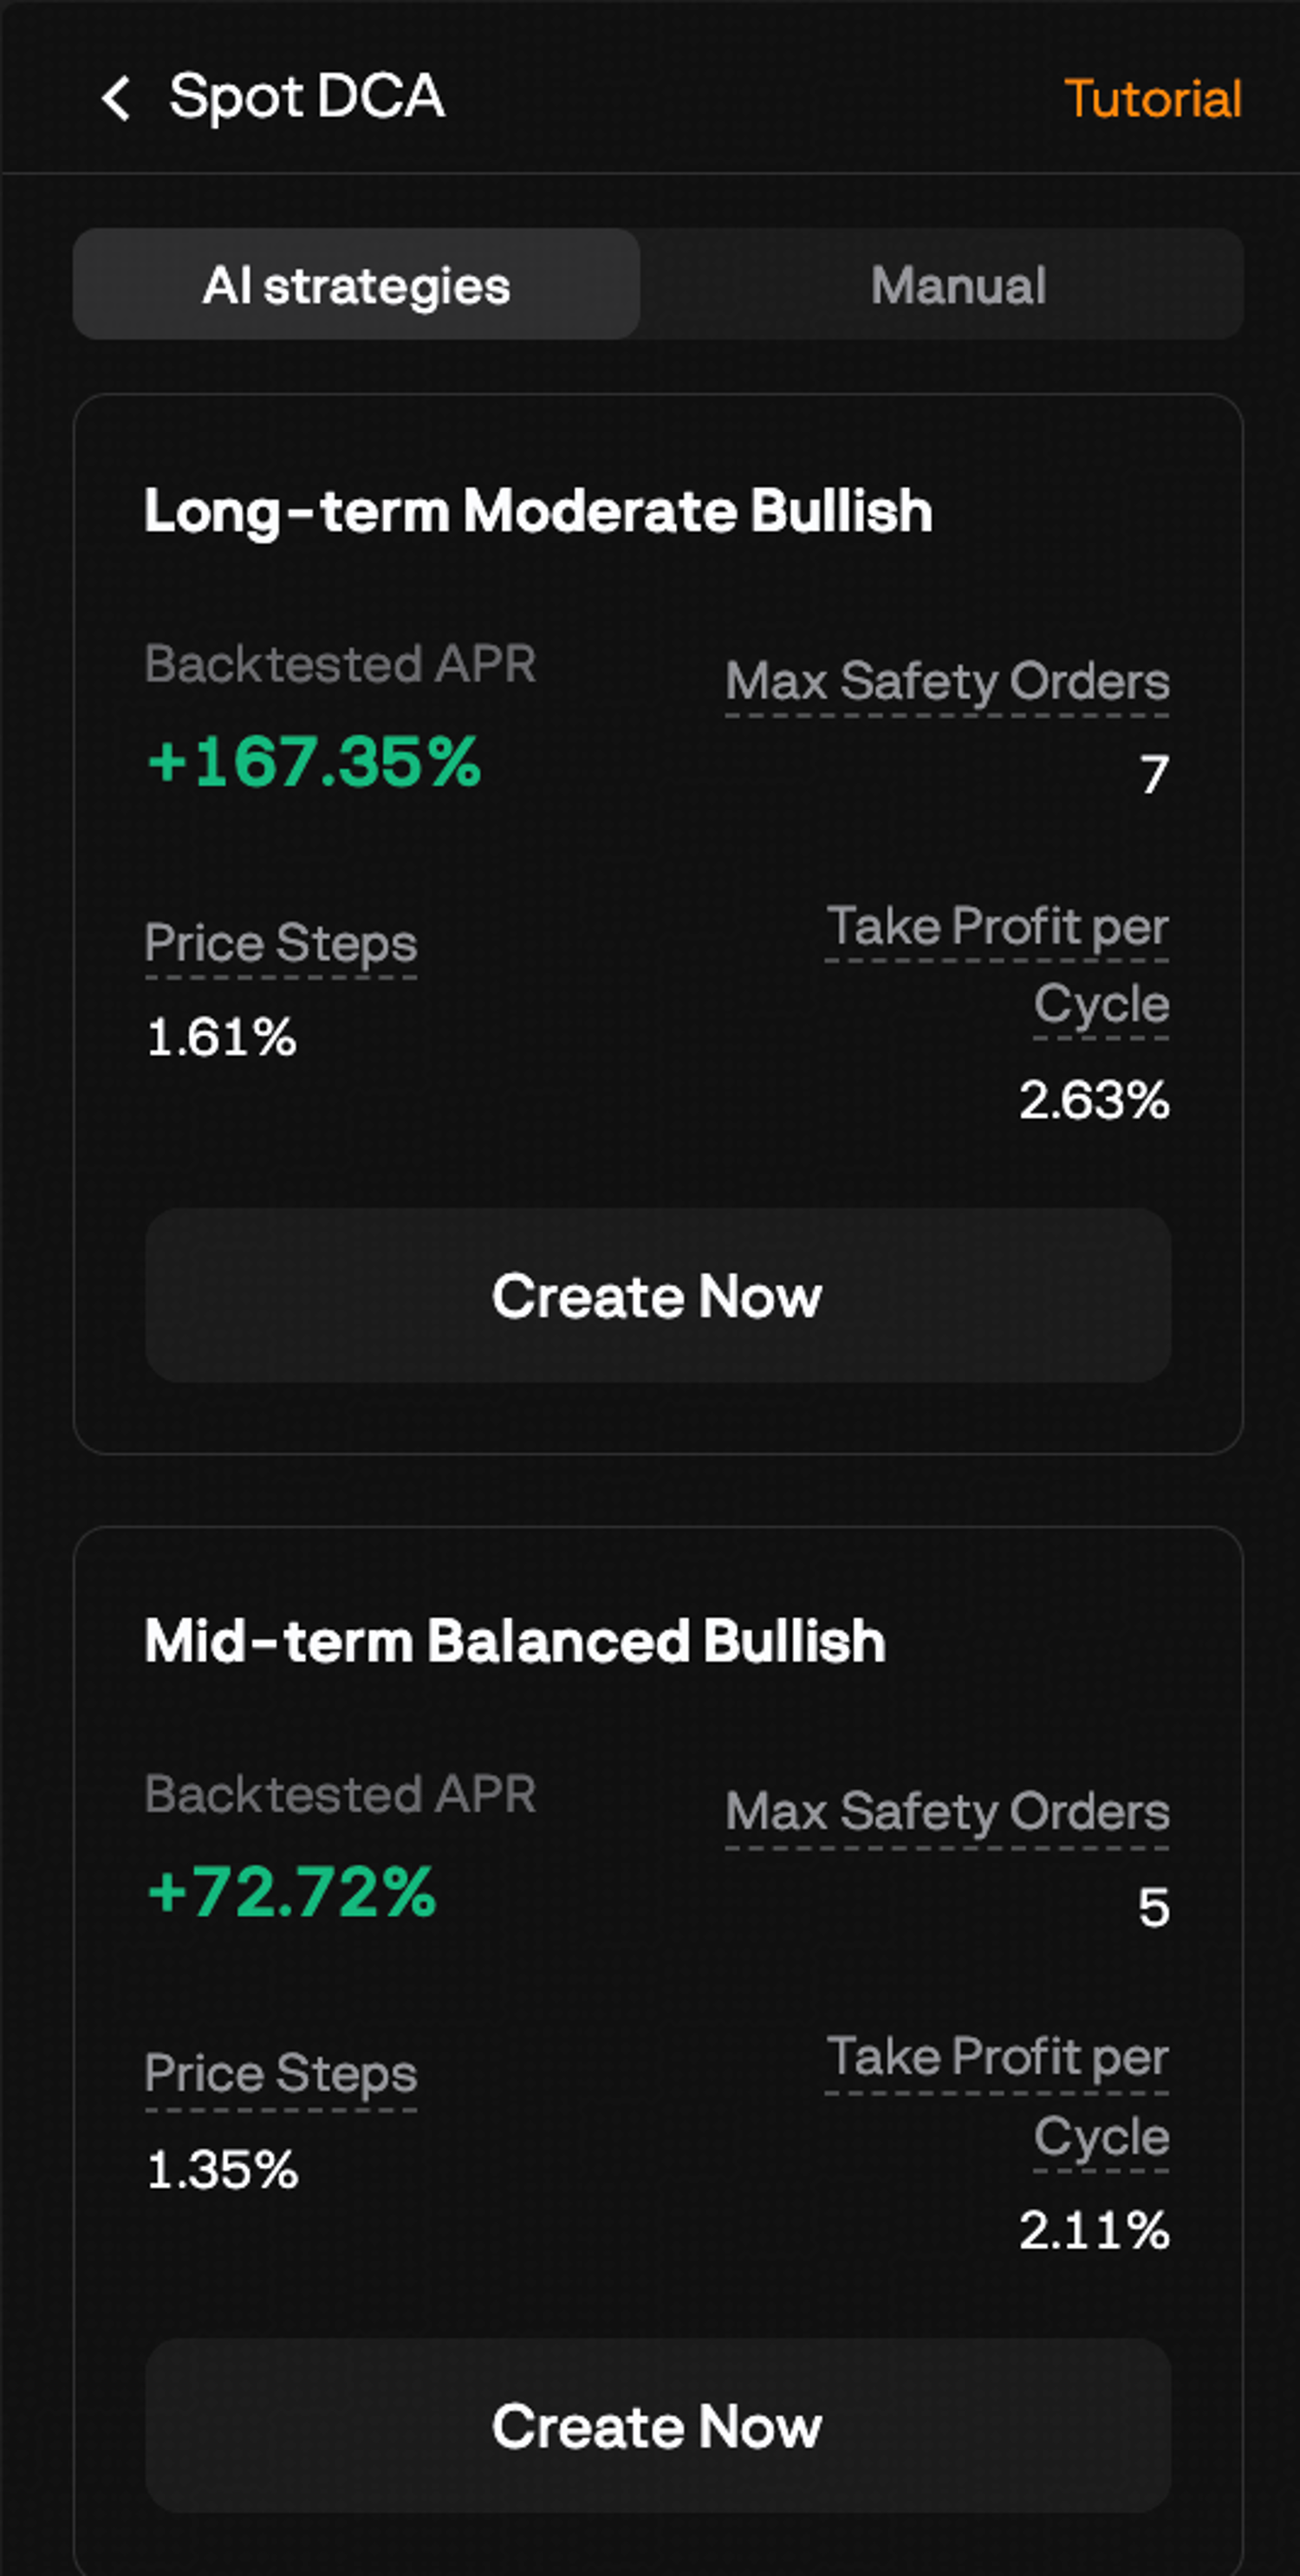Switch to the Manual tab

(x=958, y=284)
